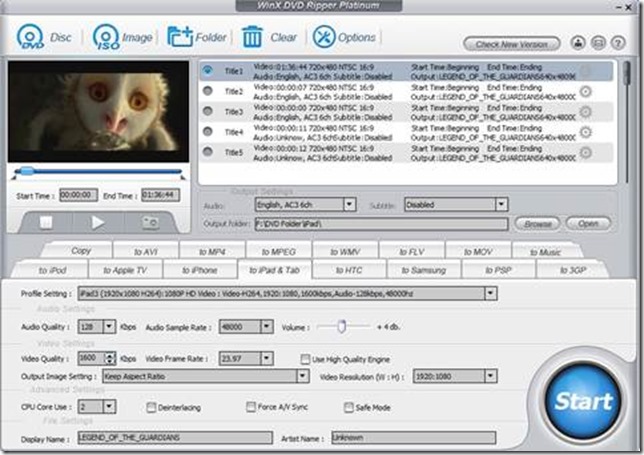Click the Clear trash can icon
644x455 pixels.
click(x=252, y=37)
